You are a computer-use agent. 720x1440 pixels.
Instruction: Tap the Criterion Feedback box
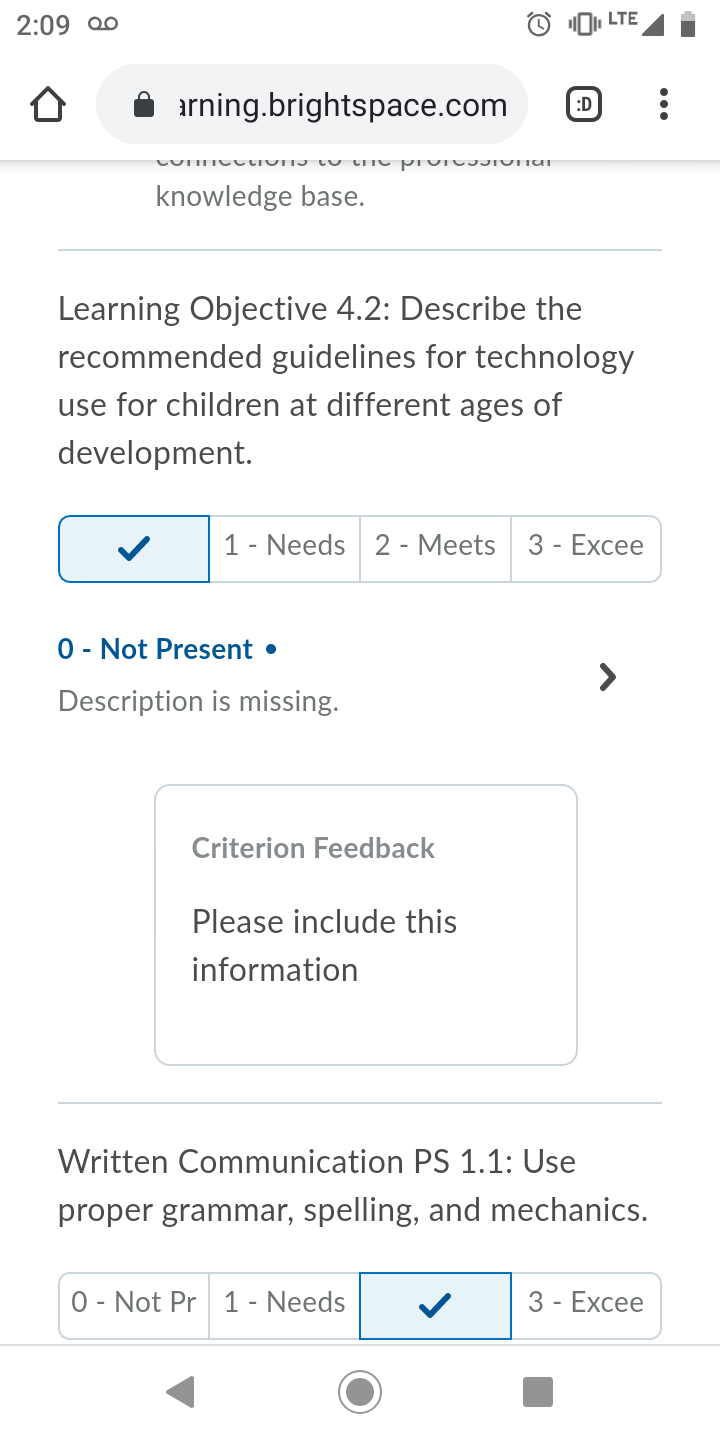[x=366, y=925]
